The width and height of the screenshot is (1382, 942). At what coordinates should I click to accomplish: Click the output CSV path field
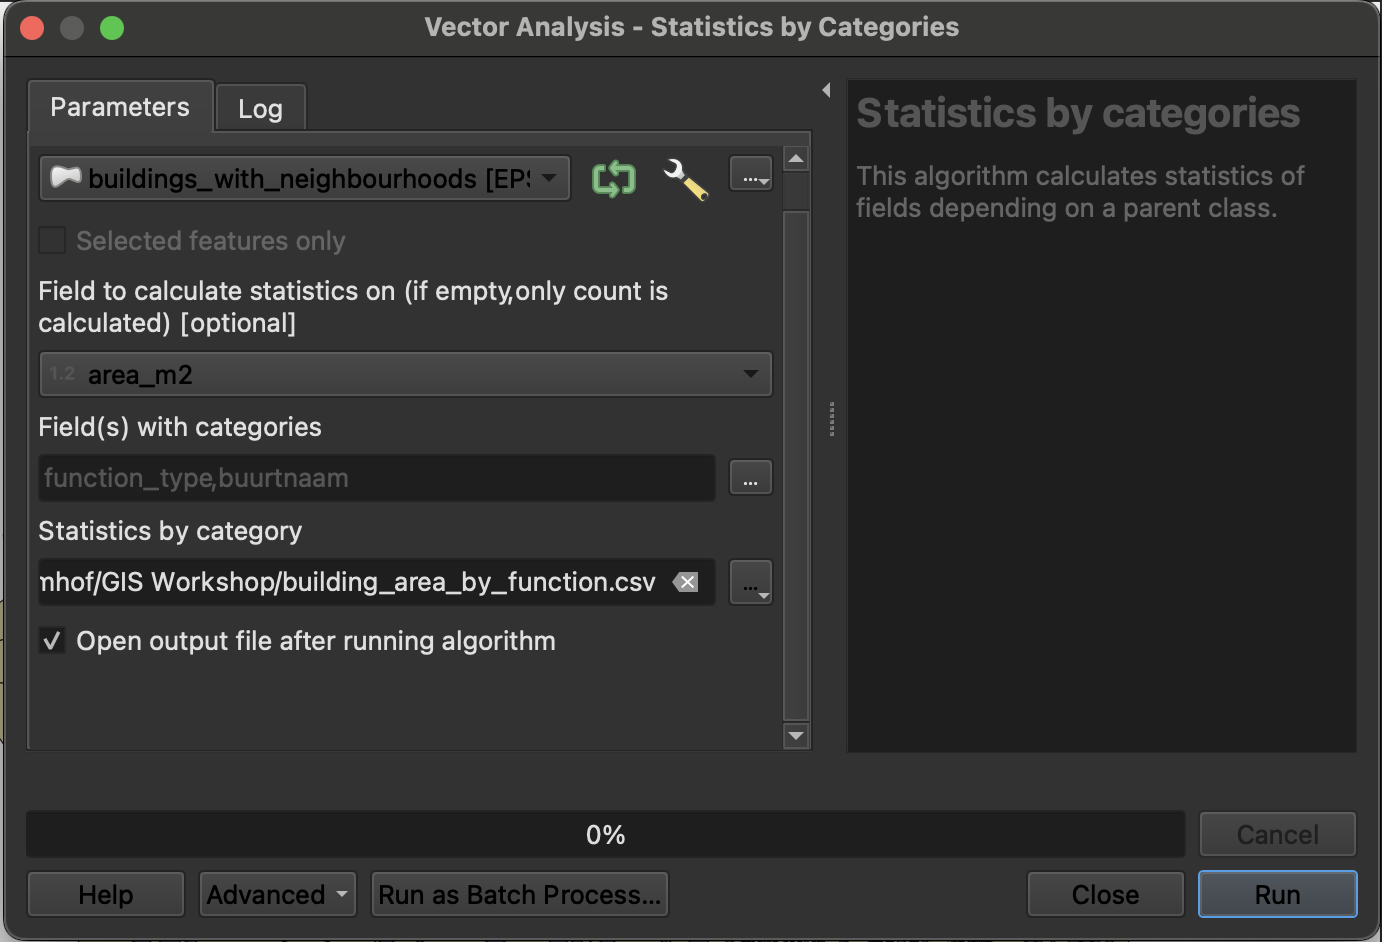click(x=350, y=582)
